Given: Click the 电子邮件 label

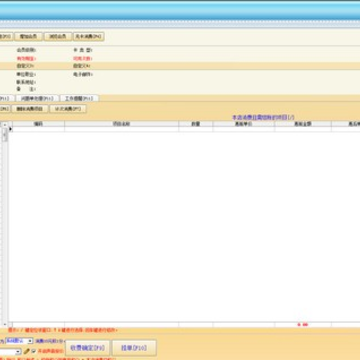Looking at the screenshot, I should point(83,74).
